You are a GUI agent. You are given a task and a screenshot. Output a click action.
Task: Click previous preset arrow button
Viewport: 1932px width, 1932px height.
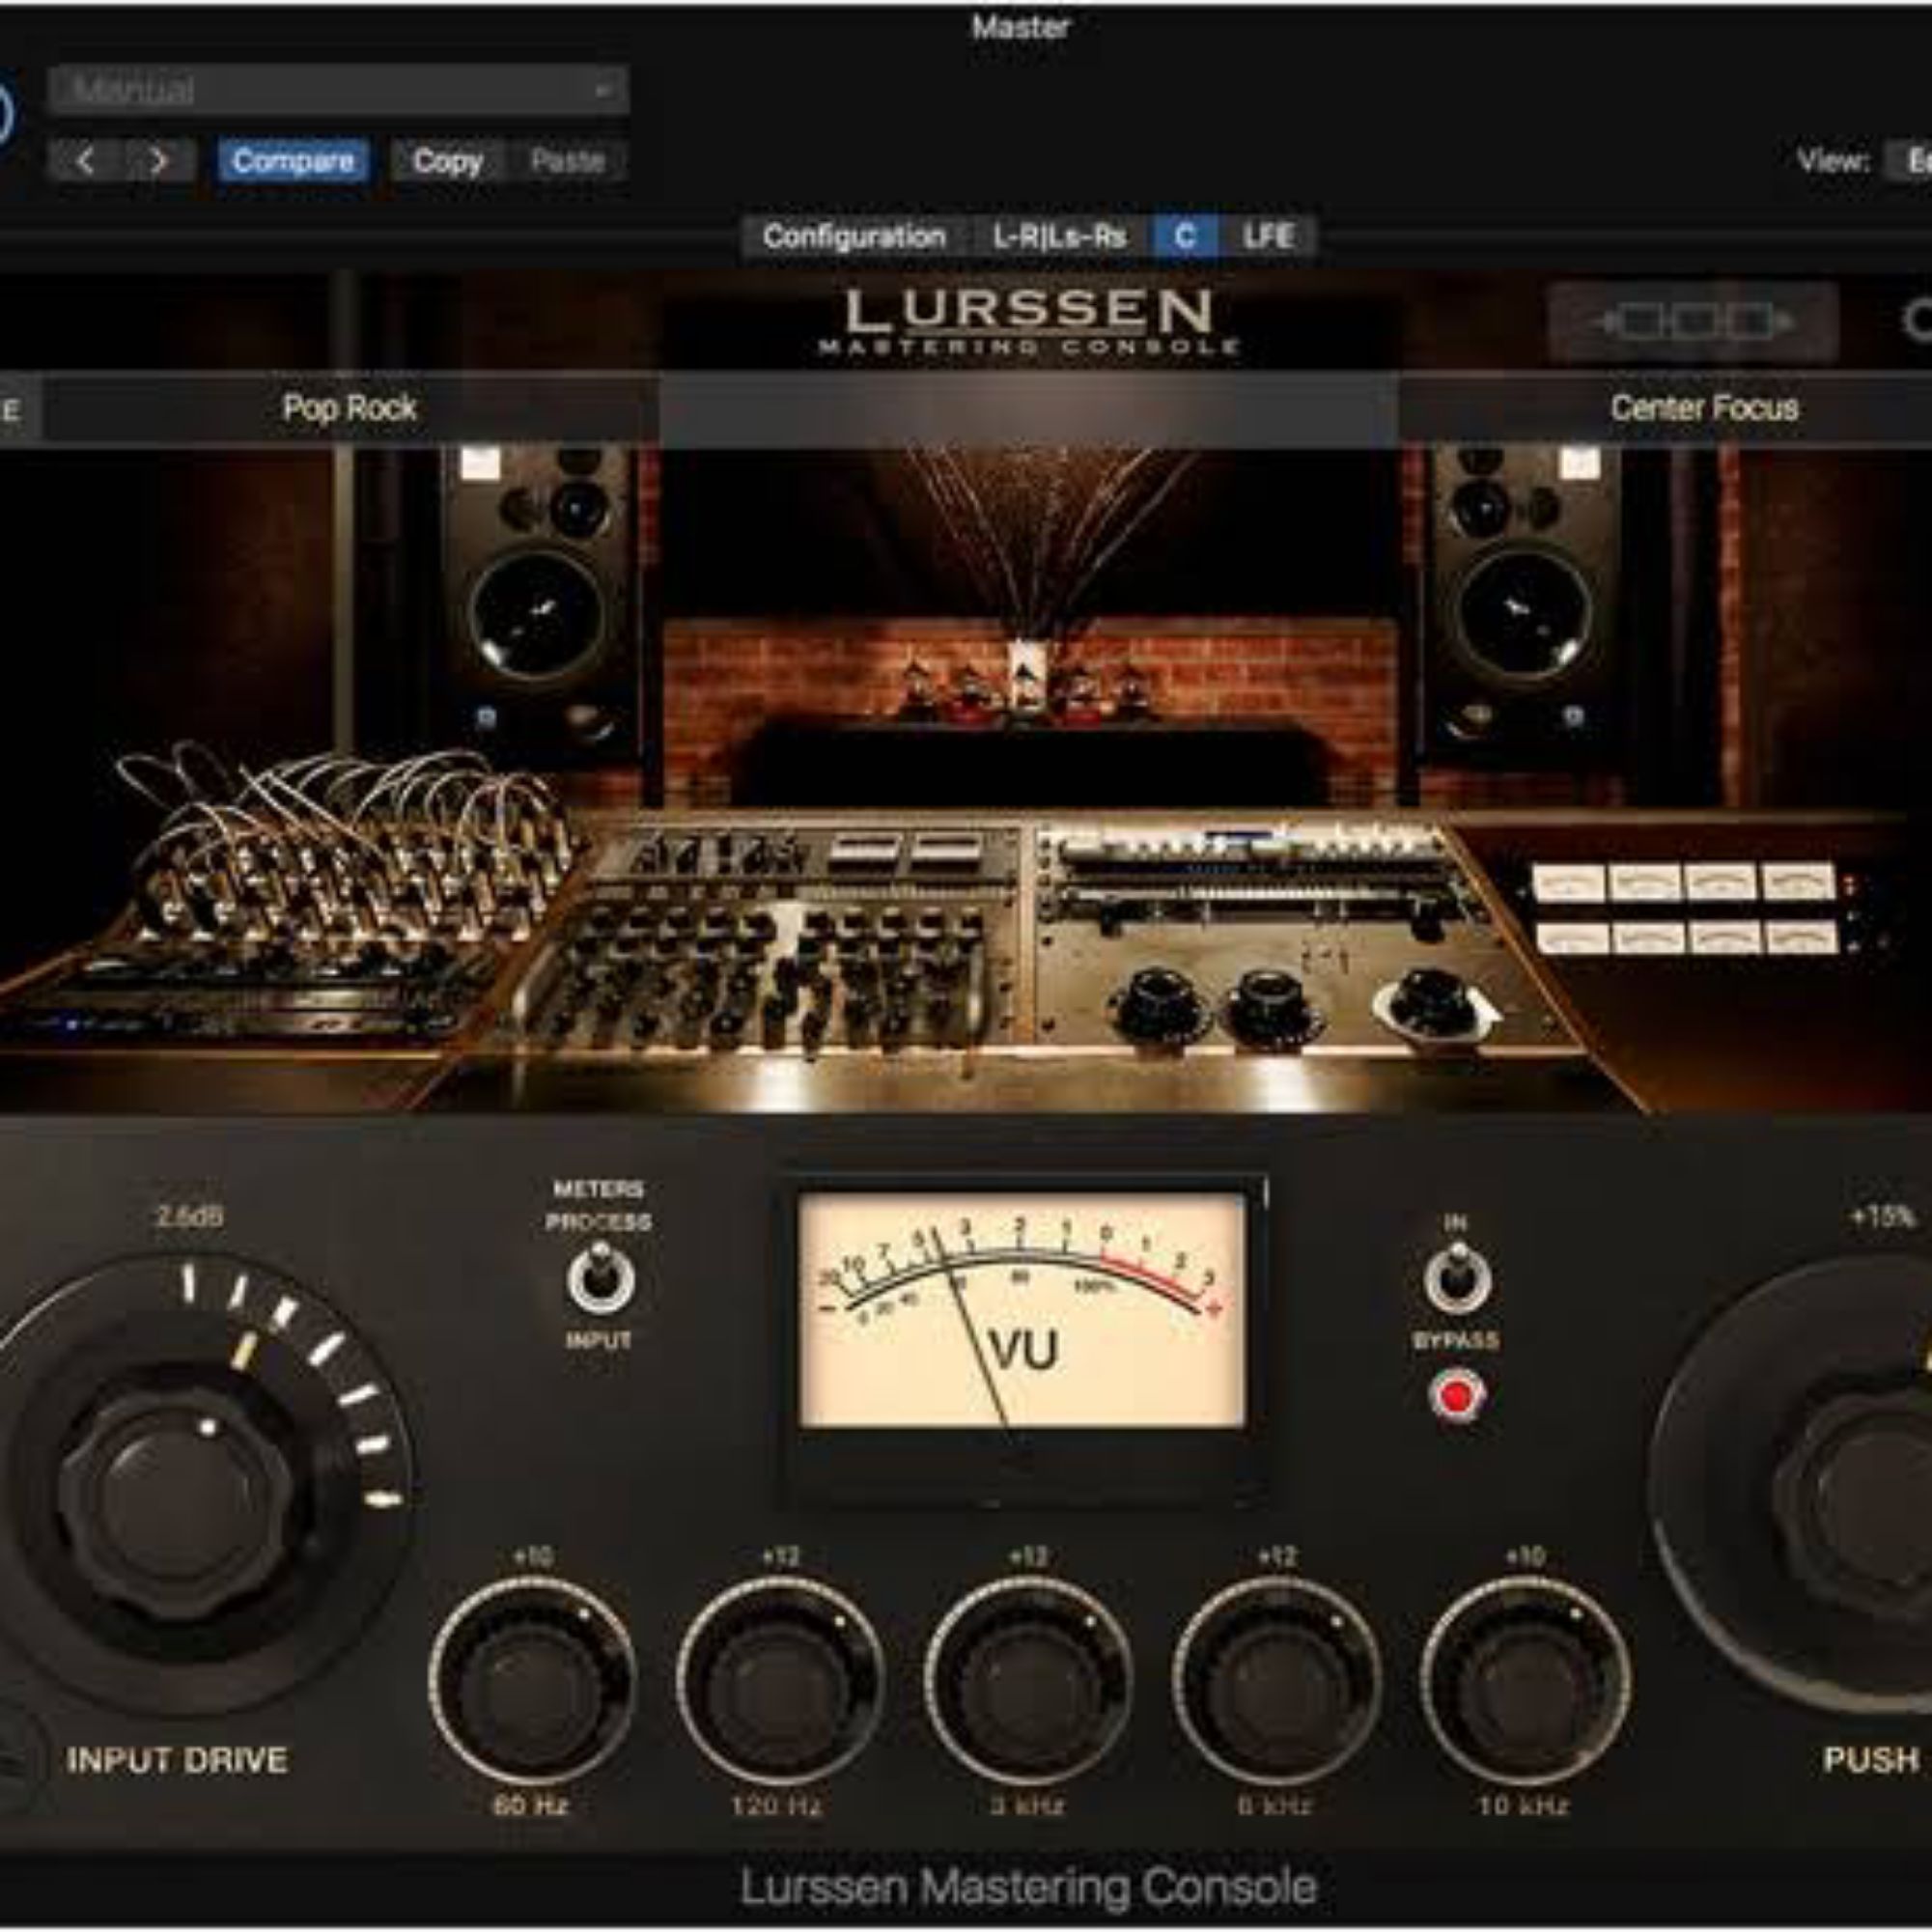pyautogui.click(x=86, y=161)
